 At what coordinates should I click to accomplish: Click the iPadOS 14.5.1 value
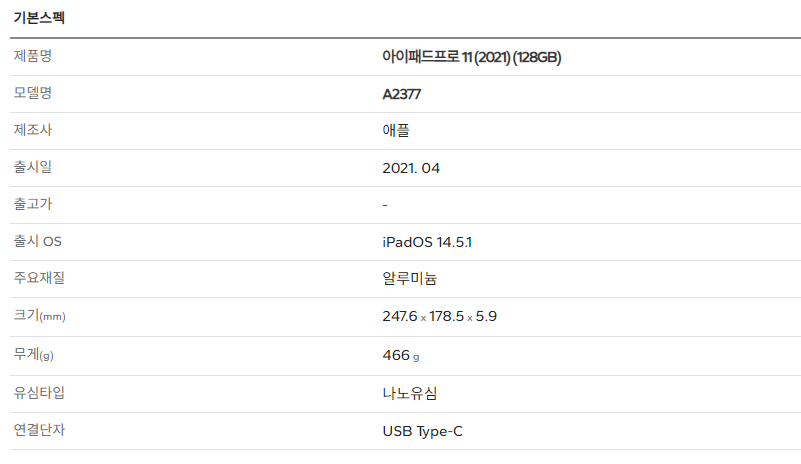427,242
